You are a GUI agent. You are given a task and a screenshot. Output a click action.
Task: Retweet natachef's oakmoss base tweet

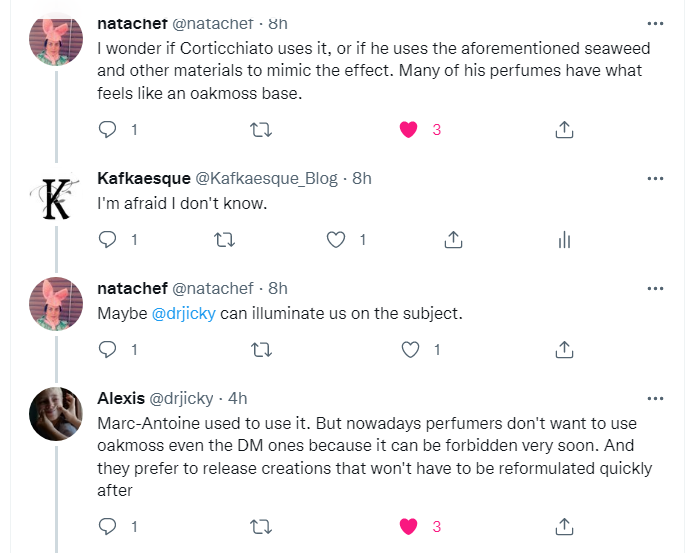pyautogui.click(x=260, y=129)
